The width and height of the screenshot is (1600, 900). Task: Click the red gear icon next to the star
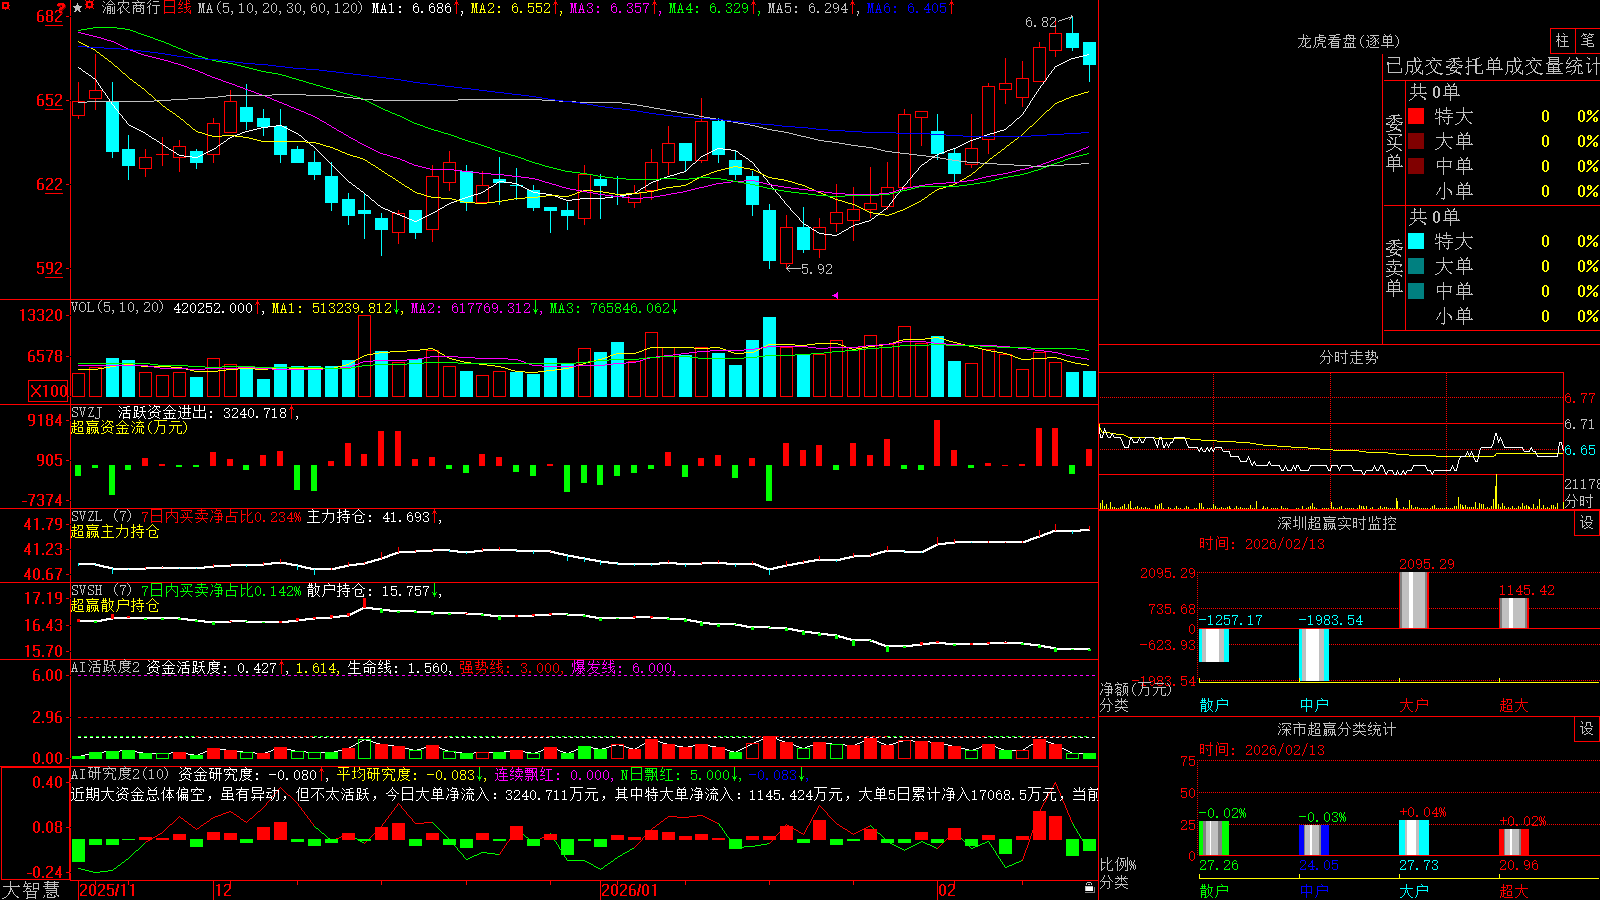click(x=90, y=7)
